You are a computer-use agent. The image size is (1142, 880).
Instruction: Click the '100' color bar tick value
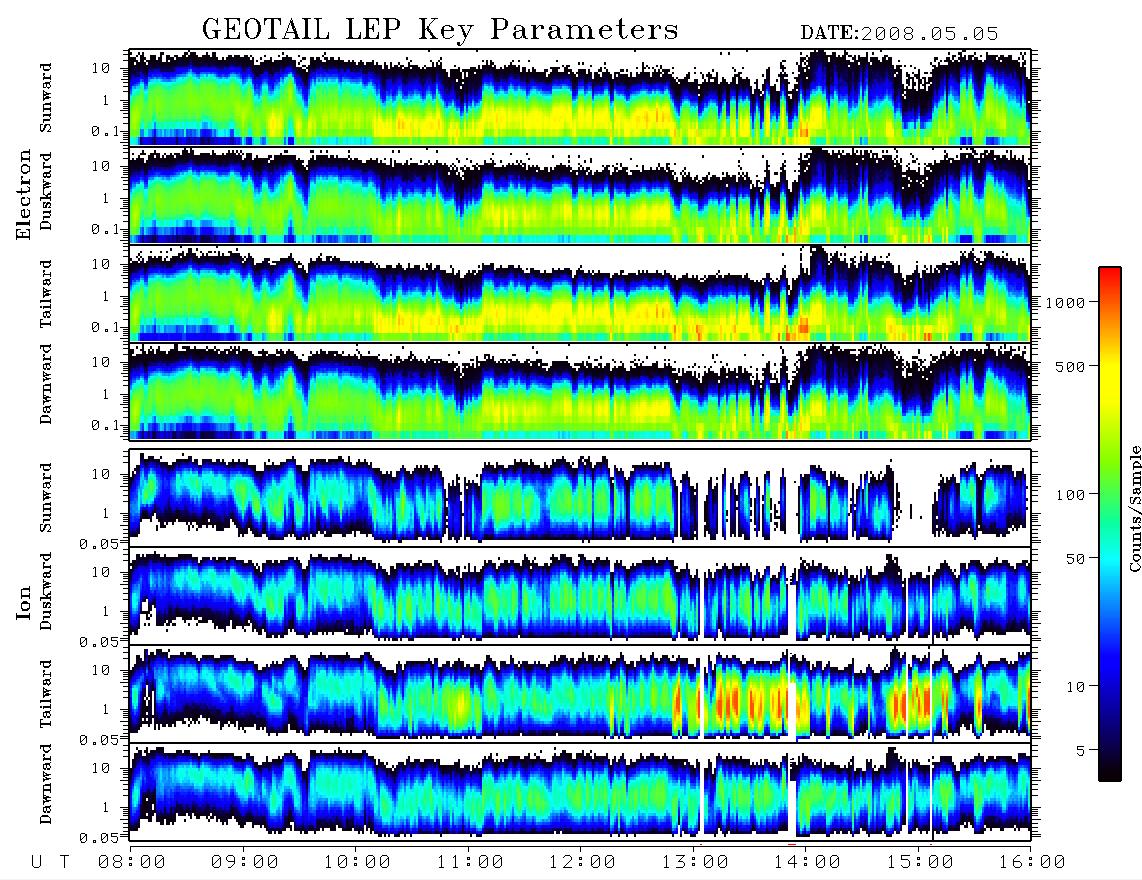pos(1070,495)
